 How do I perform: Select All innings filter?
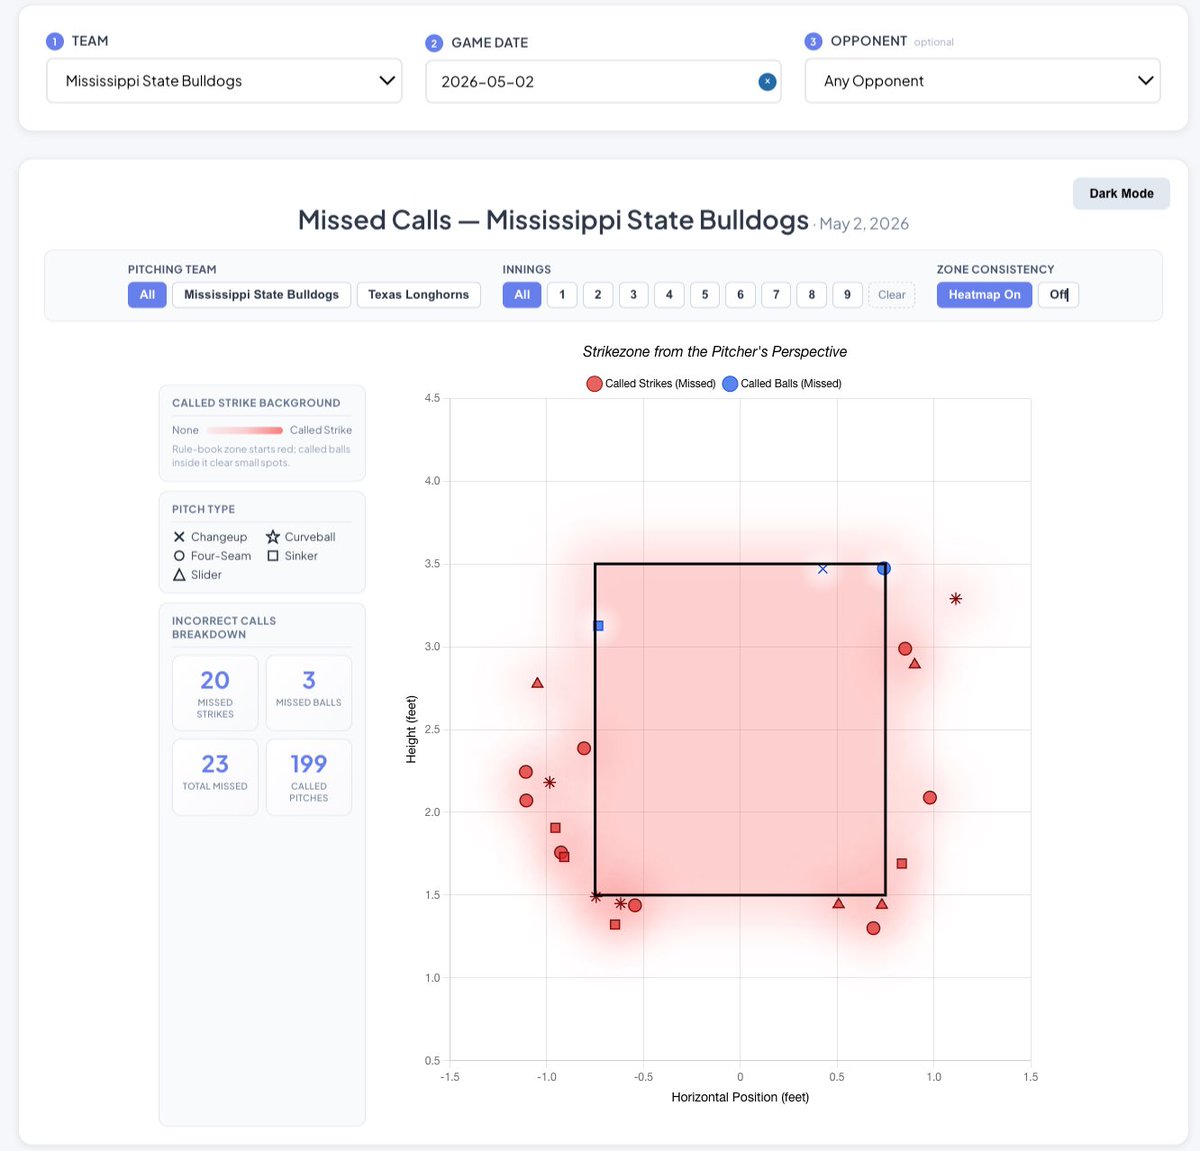tap(522, 295)
